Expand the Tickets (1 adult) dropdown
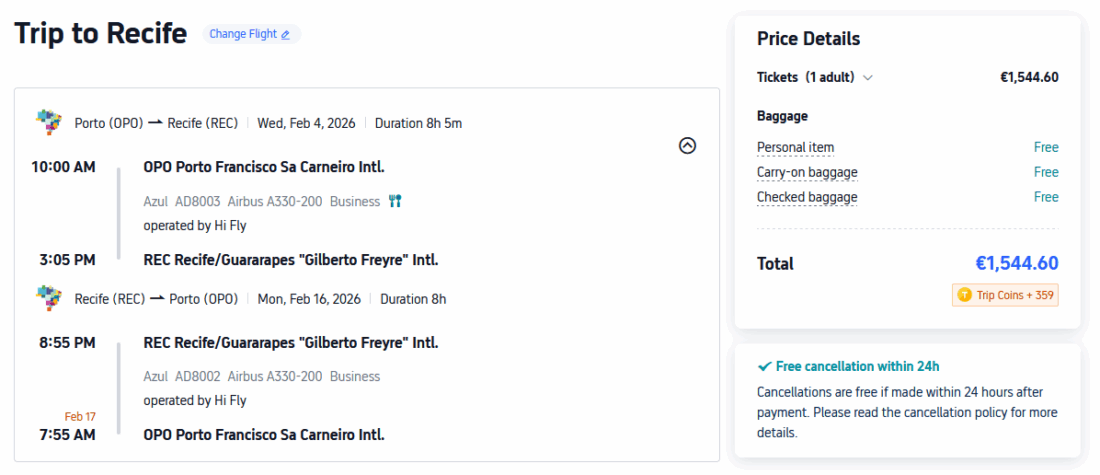 (867, 77)
